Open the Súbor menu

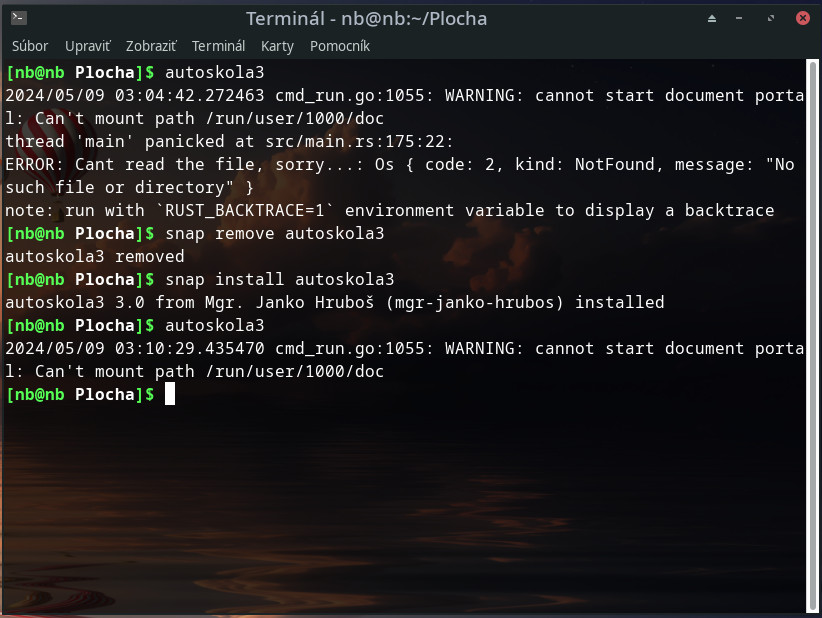(x=30, y=46)
